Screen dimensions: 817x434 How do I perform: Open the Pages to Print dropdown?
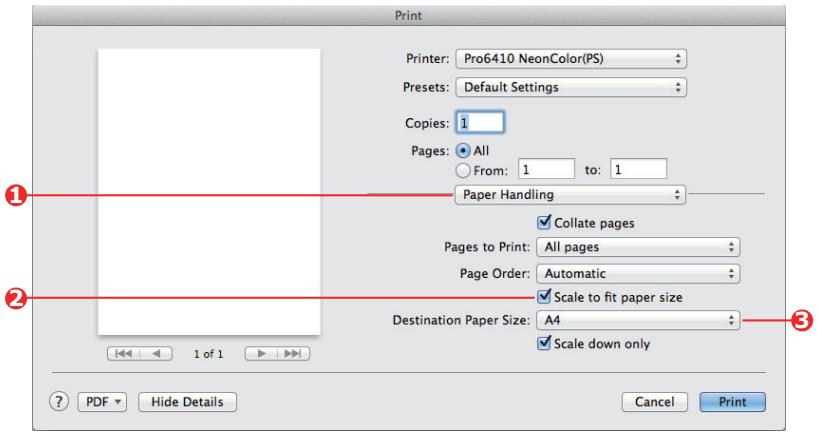[x=638, y=247]
